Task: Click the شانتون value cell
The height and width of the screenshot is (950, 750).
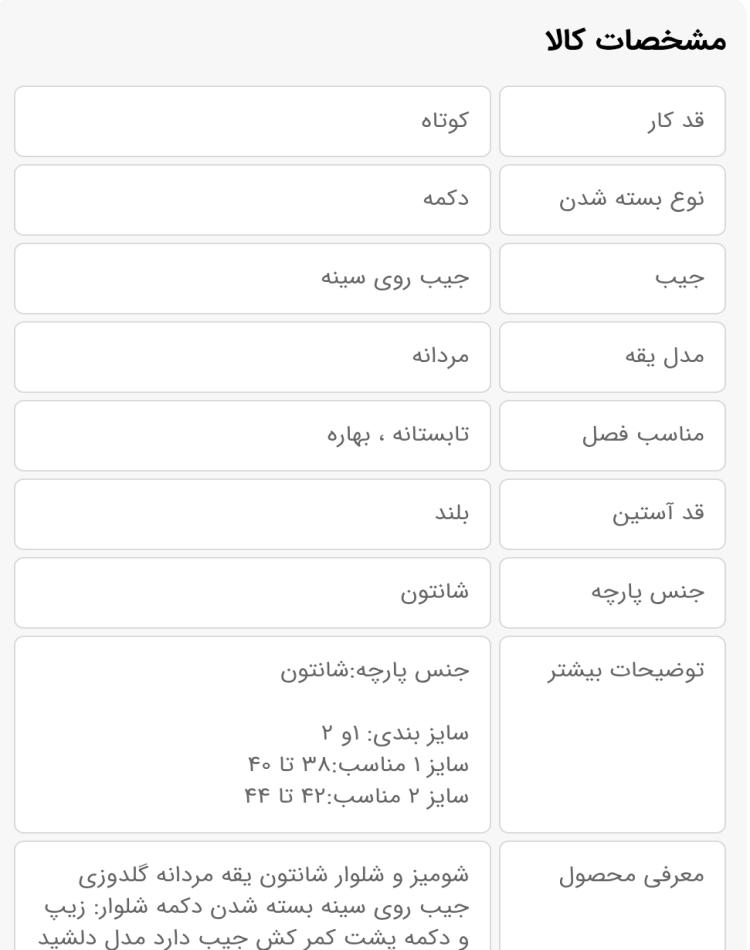Action: (252, 593)
